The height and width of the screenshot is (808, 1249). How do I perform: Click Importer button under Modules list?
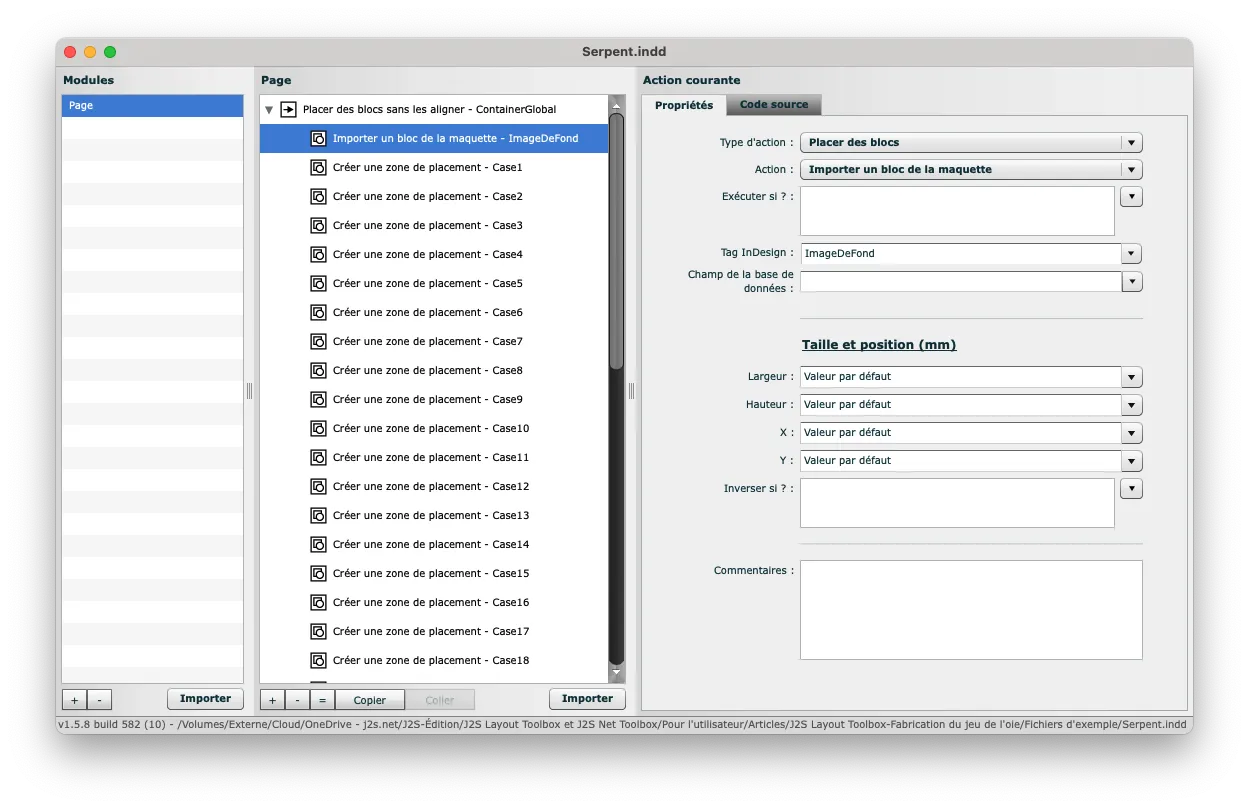click(205, 699)
